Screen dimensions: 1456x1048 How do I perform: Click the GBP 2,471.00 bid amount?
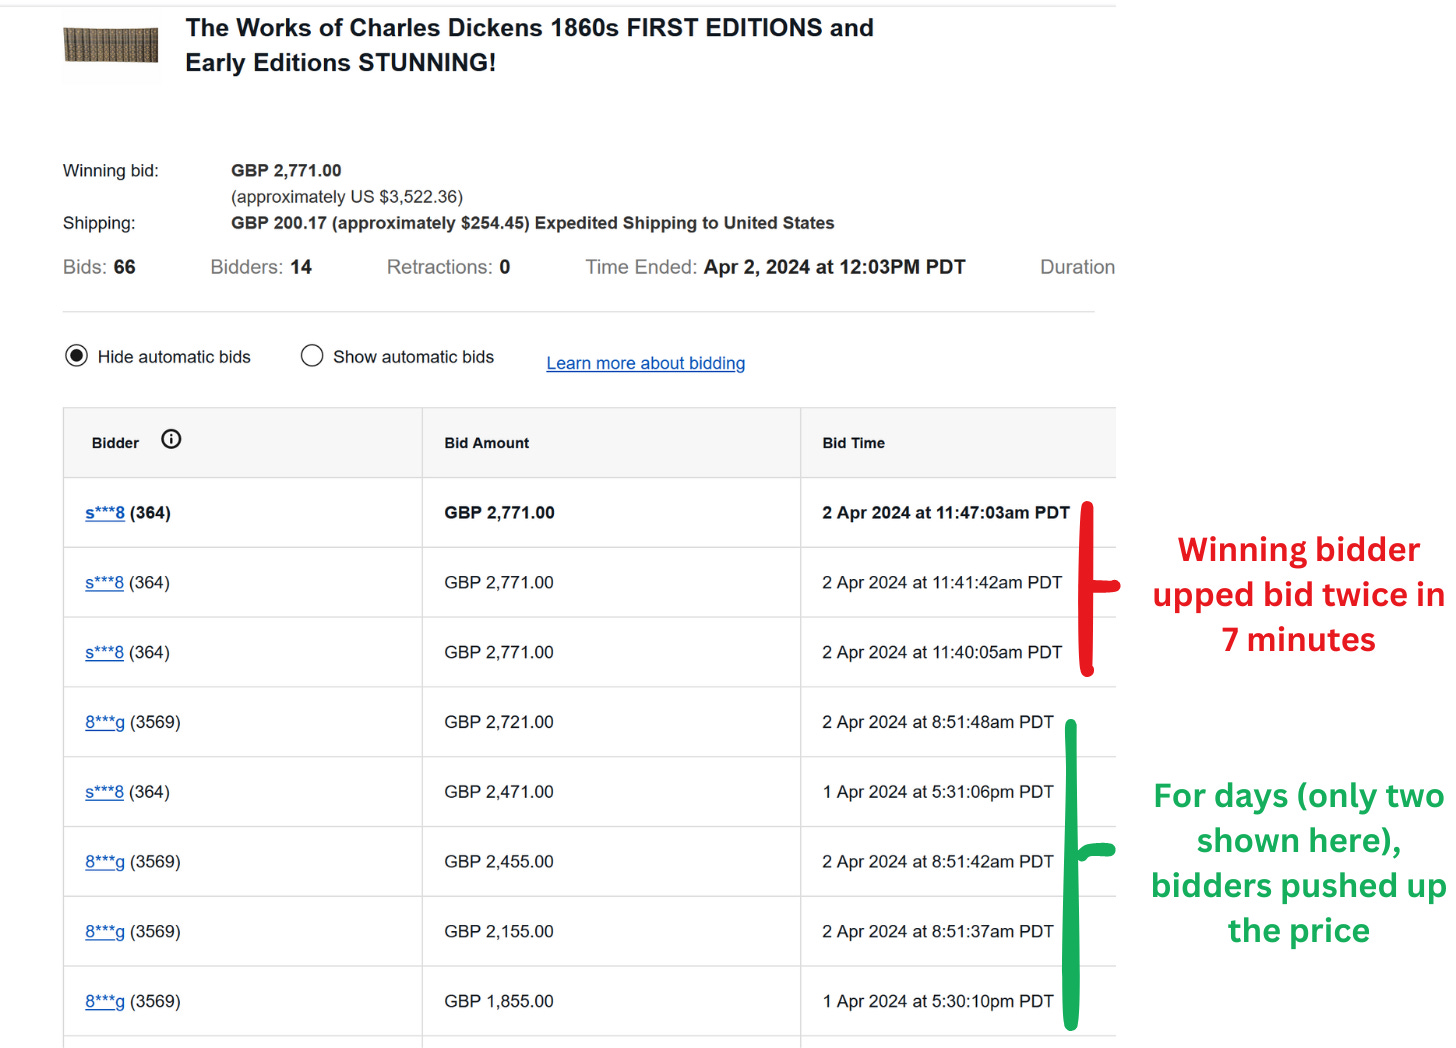click(499, 792)
